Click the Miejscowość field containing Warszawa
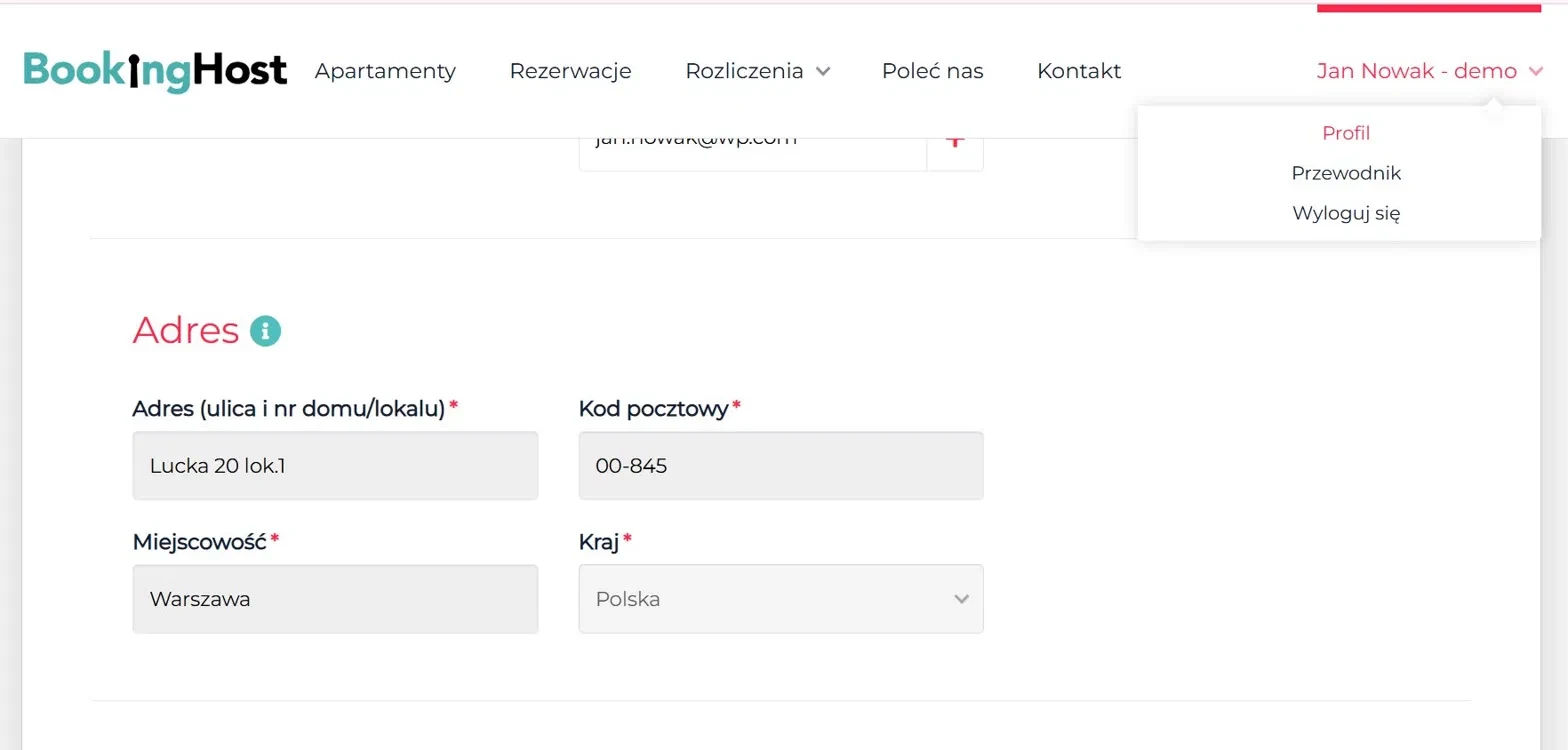This screenshot has height=750, width=1568. pyautogui.click(x=335, y=599)
